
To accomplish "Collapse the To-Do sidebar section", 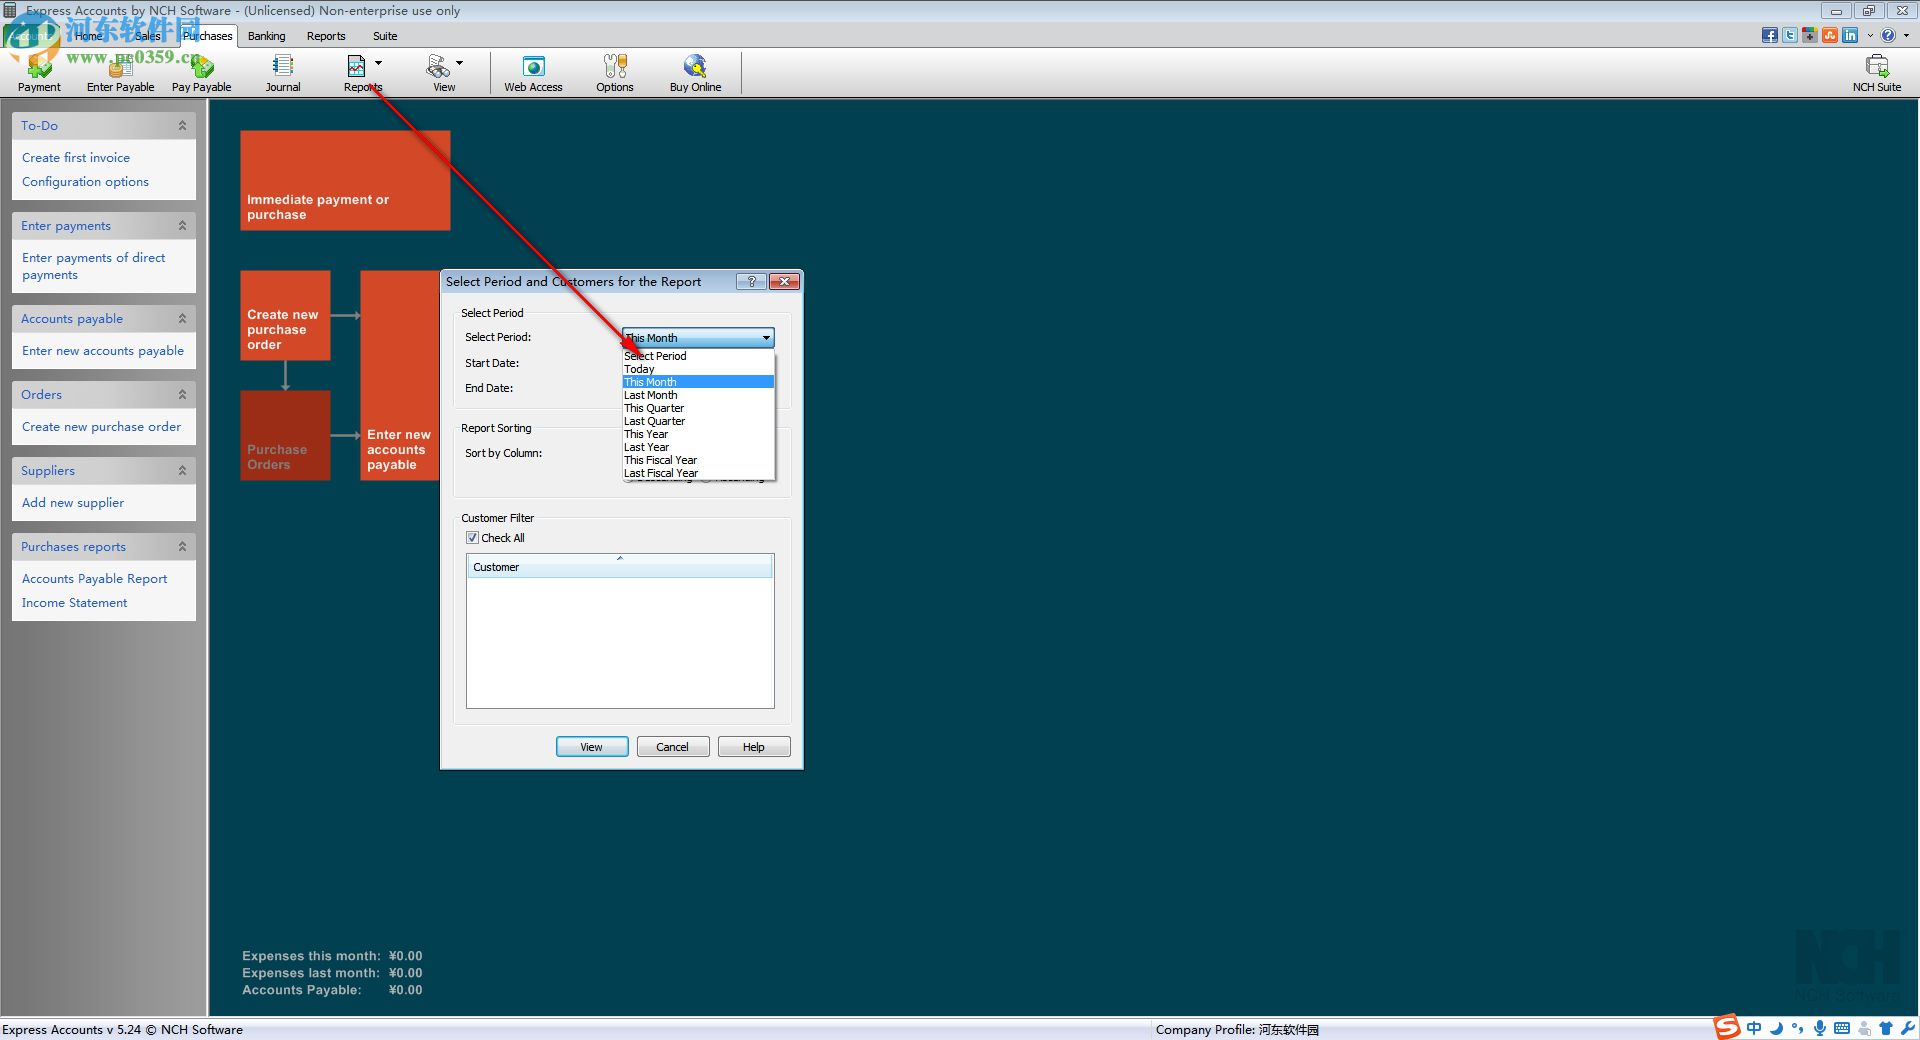I will [x=182, y=126].
